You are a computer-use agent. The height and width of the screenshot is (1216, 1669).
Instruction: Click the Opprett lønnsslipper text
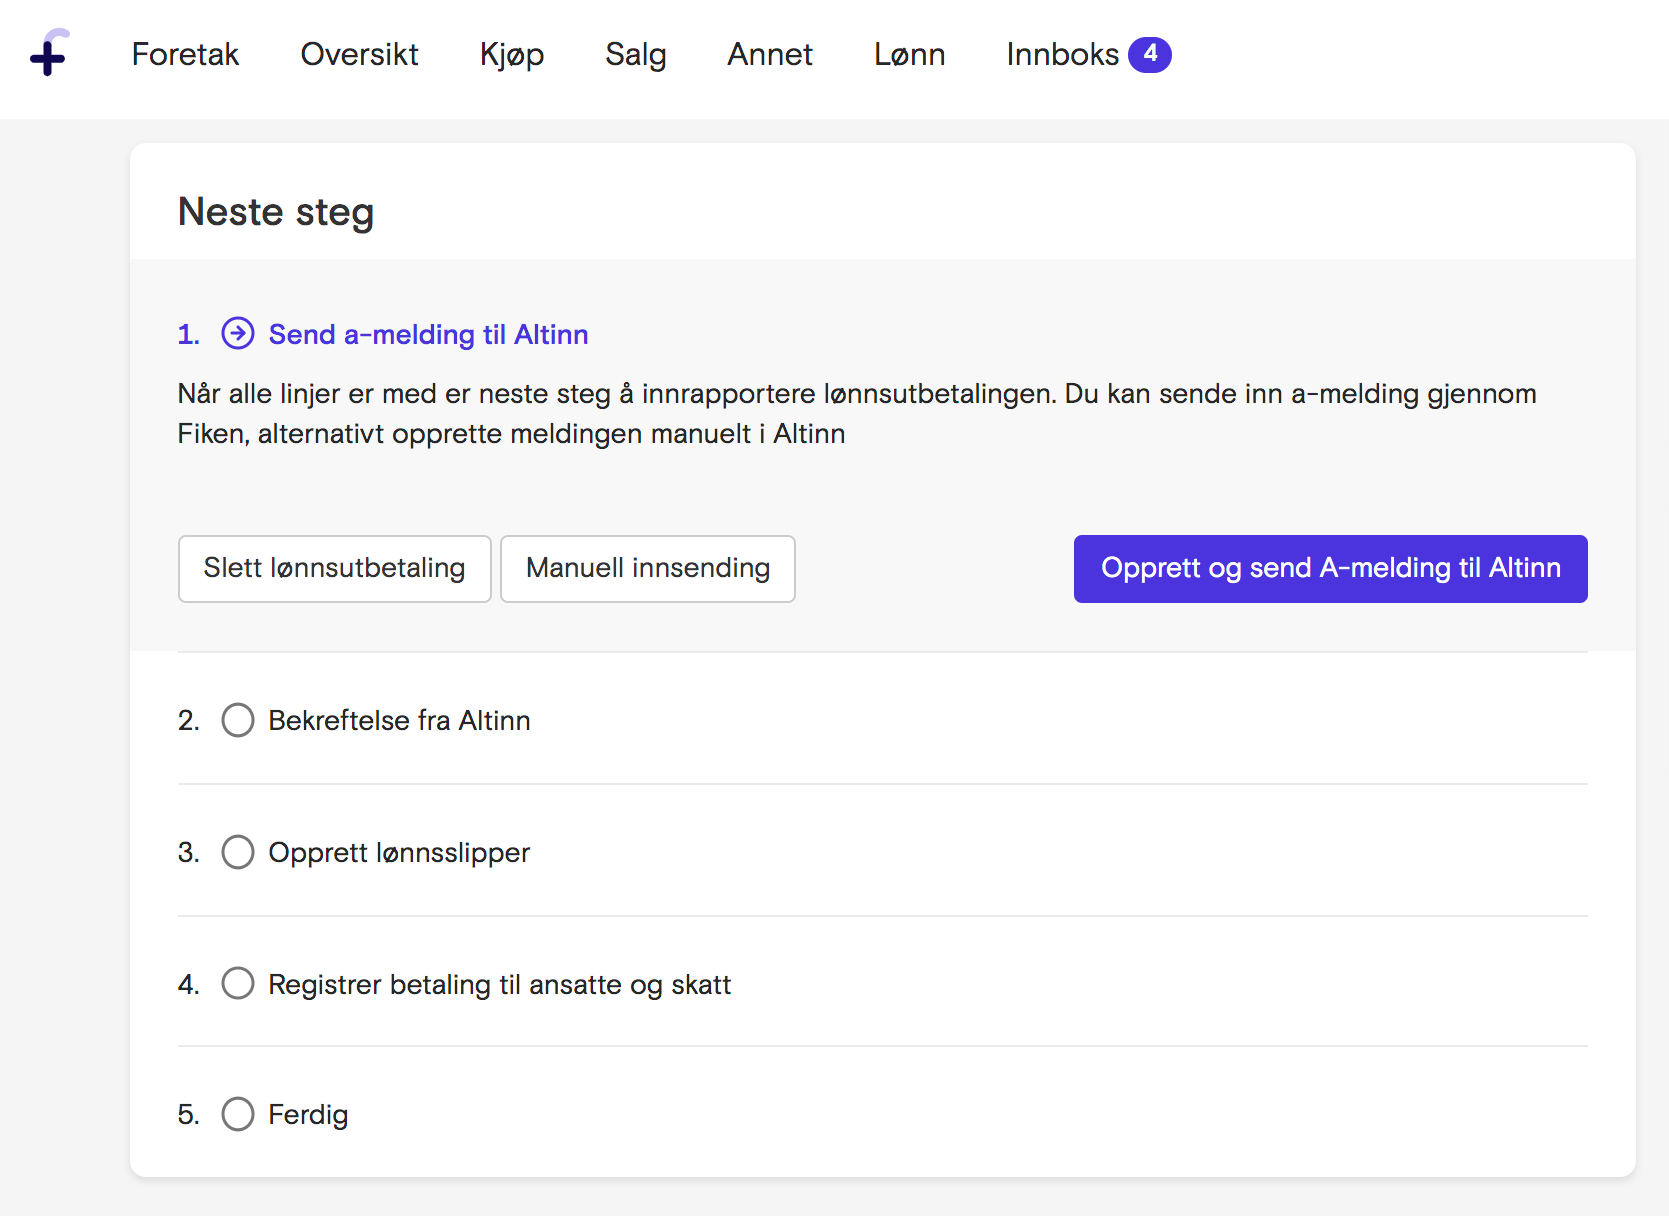(x=399, y=853)
